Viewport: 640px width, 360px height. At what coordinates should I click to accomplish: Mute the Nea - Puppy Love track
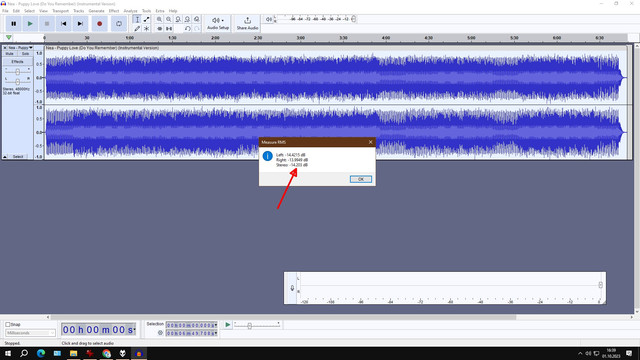click(9, 53)
